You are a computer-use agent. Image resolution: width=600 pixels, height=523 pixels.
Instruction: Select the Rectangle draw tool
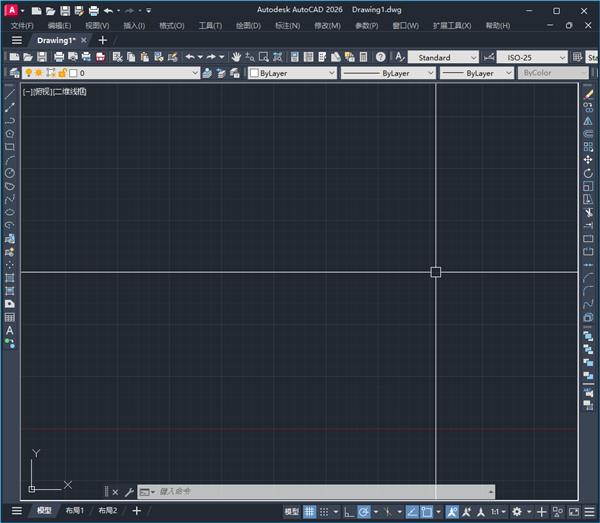tap(10, 147)
